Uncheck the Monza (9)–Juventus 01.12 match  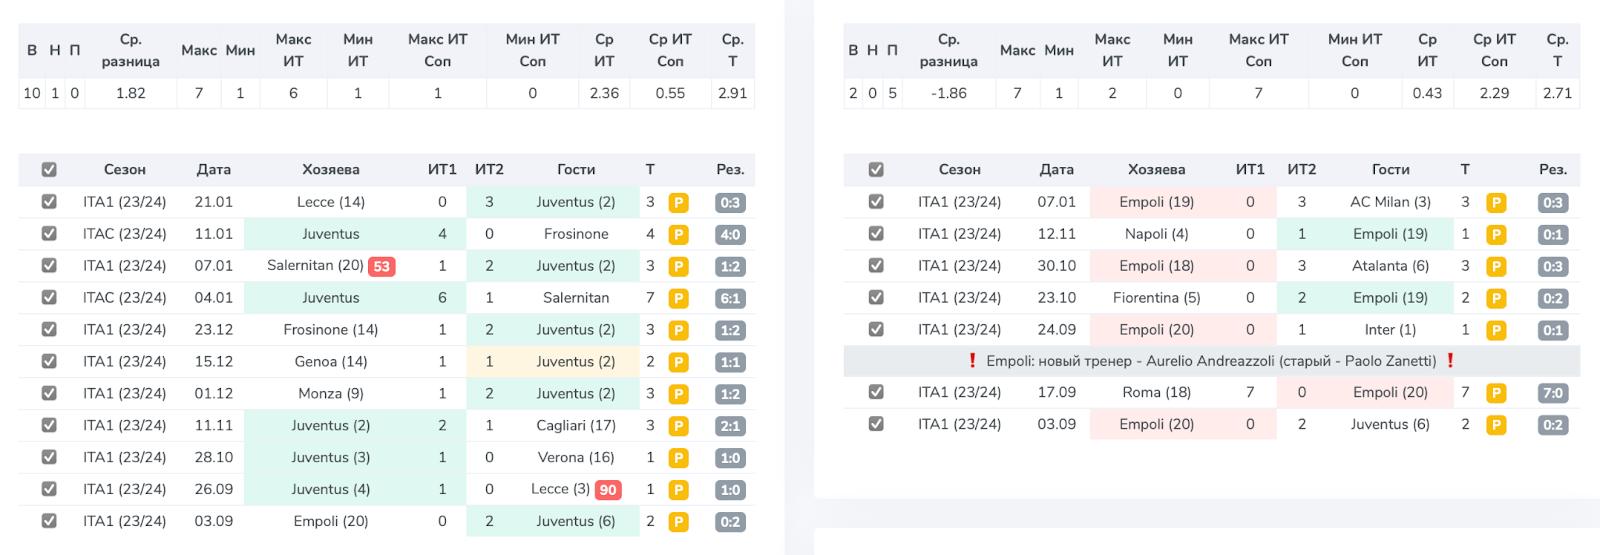pyautogui.click(x=49, y=393)
